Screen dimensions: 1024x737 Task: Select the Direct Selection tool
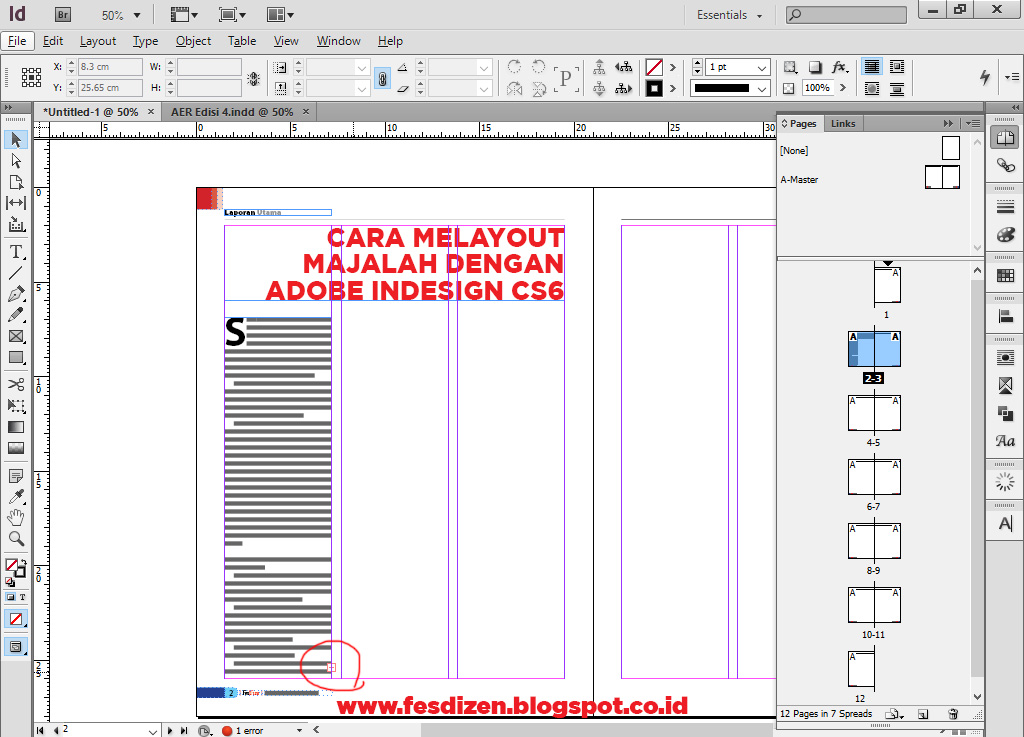point(16,161)
